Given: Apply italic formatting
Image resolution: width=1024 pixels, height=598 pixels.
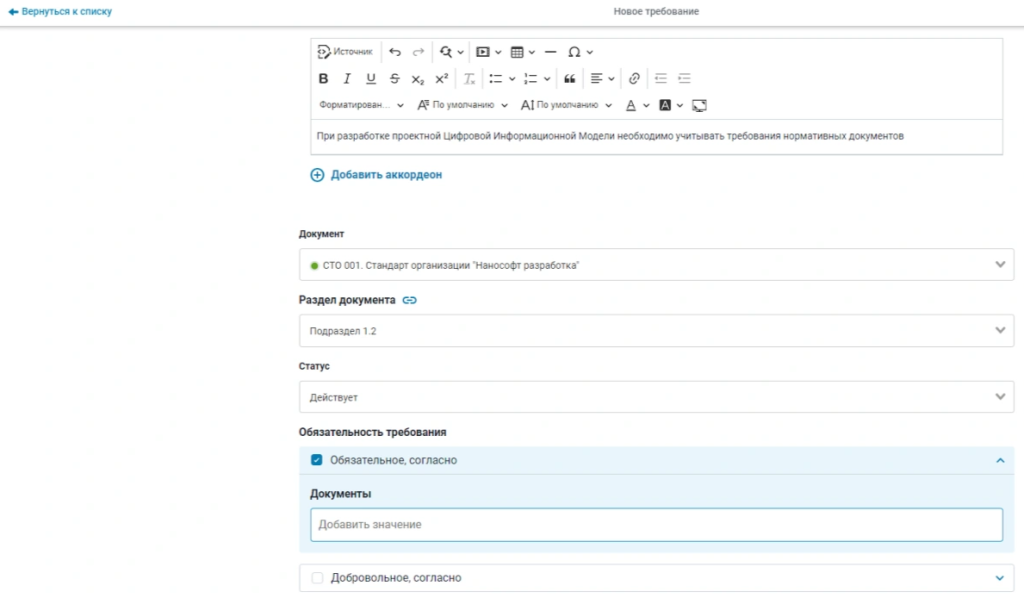Looking at the screenshot, I should [347, 78].
